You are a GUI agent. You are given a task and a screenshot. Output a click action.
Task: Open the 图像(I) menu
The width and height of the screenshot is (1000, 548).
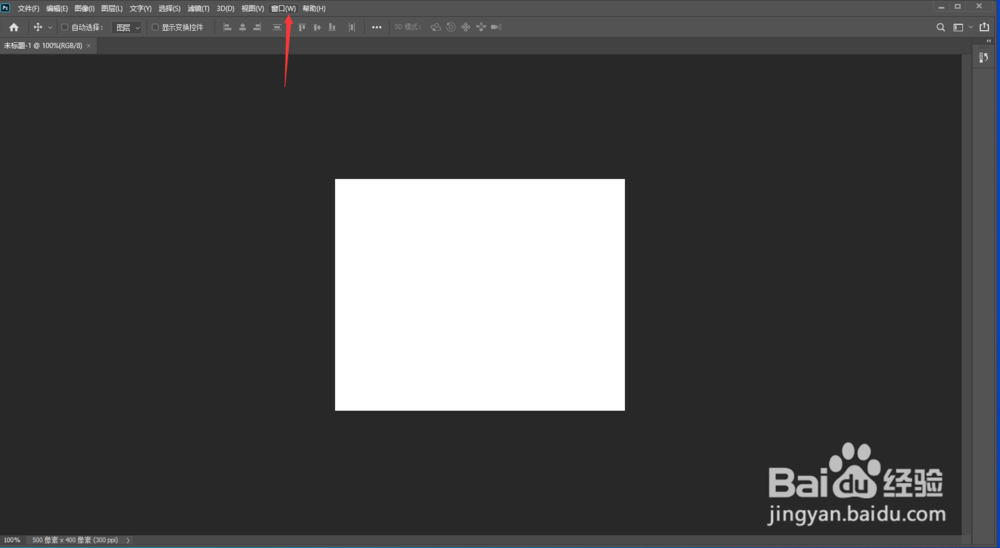click(x=84, y=9)
